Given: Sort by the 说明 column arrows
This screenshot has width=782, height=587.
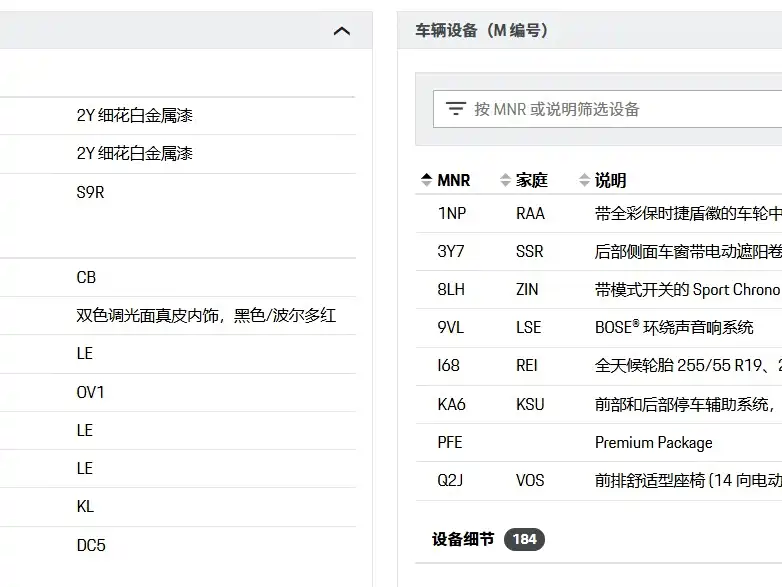Looking at the screenshot, I should click(585, 180).
